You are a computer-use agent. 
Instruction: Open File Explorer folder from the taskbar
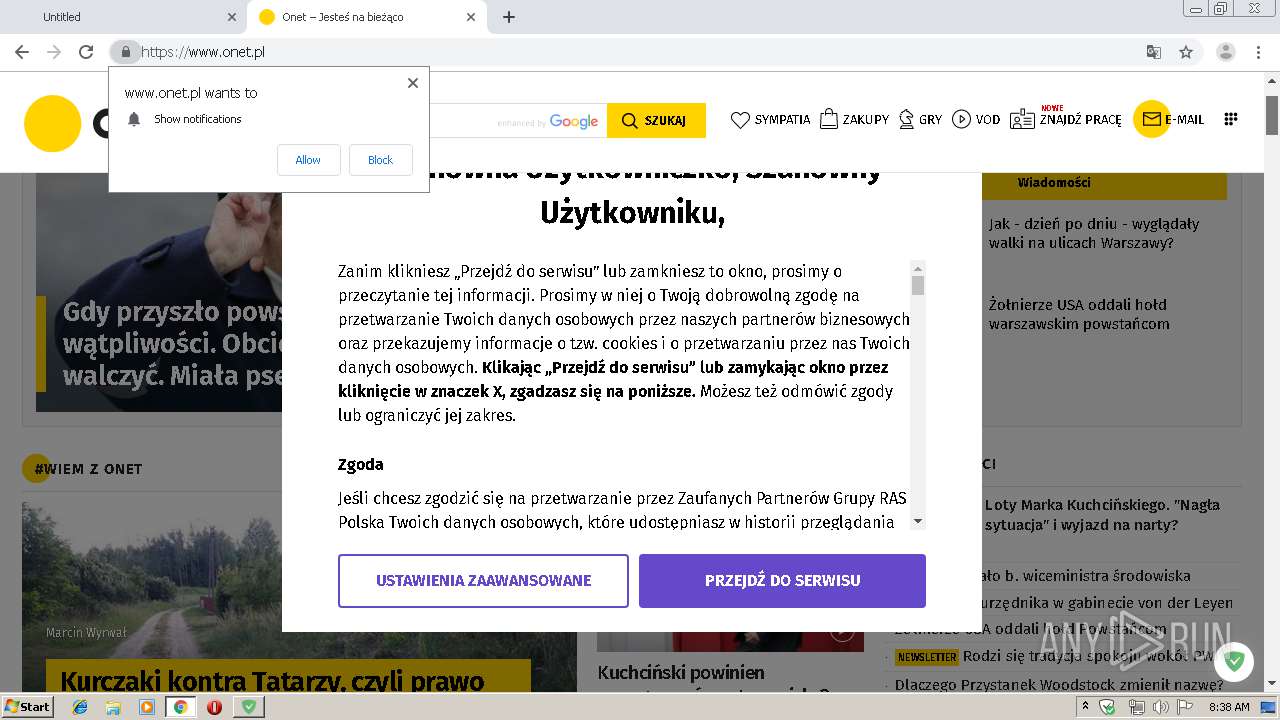114,707
